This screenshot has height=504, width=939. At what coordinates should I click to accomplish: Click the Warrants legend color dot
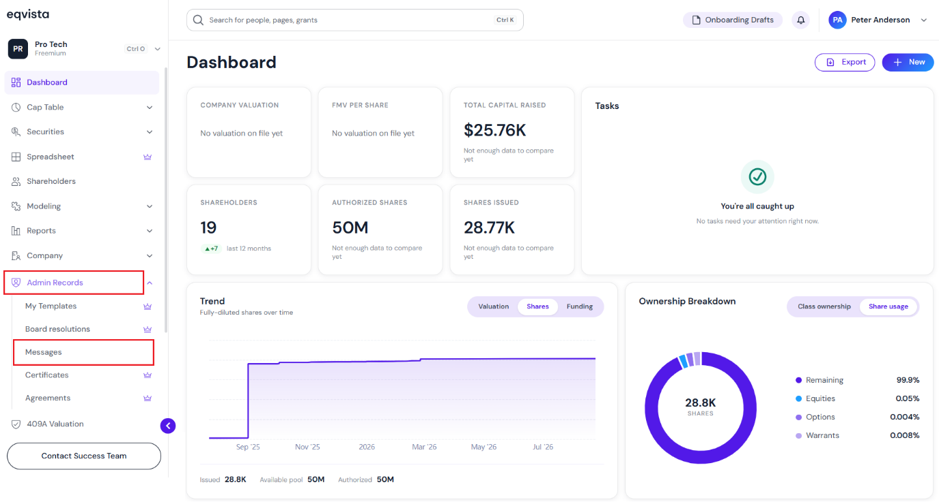(798, 436)
